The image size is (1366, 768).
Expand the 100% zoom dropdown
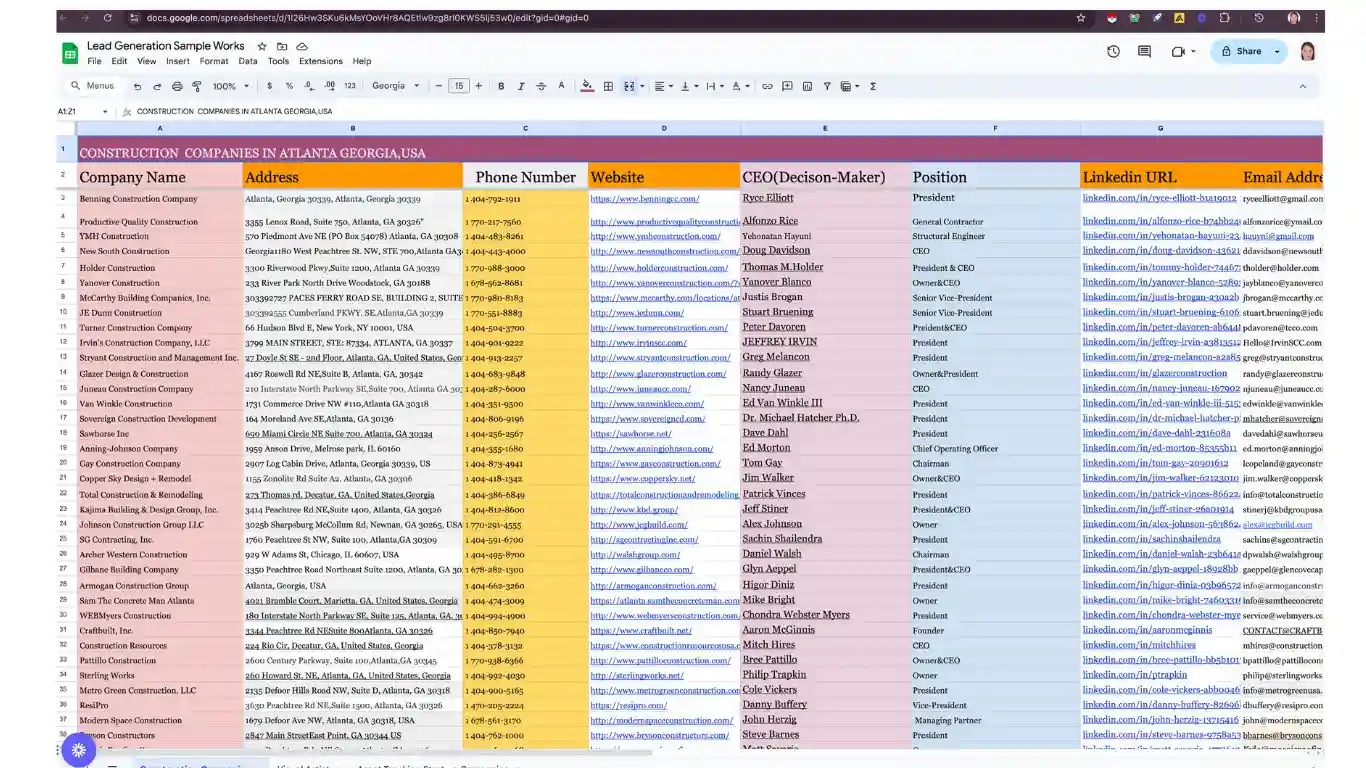coord(230,87)
